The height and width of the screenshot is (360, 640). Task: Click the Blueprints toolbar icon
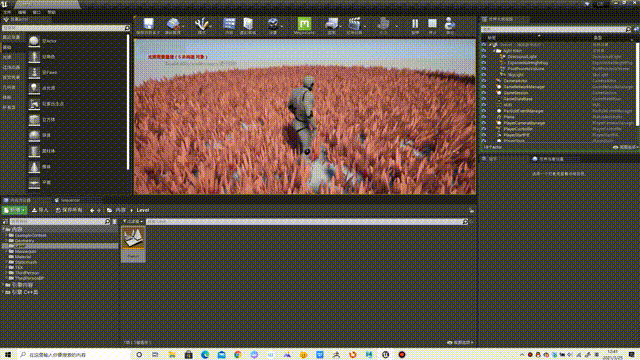(x=331, y=24)
